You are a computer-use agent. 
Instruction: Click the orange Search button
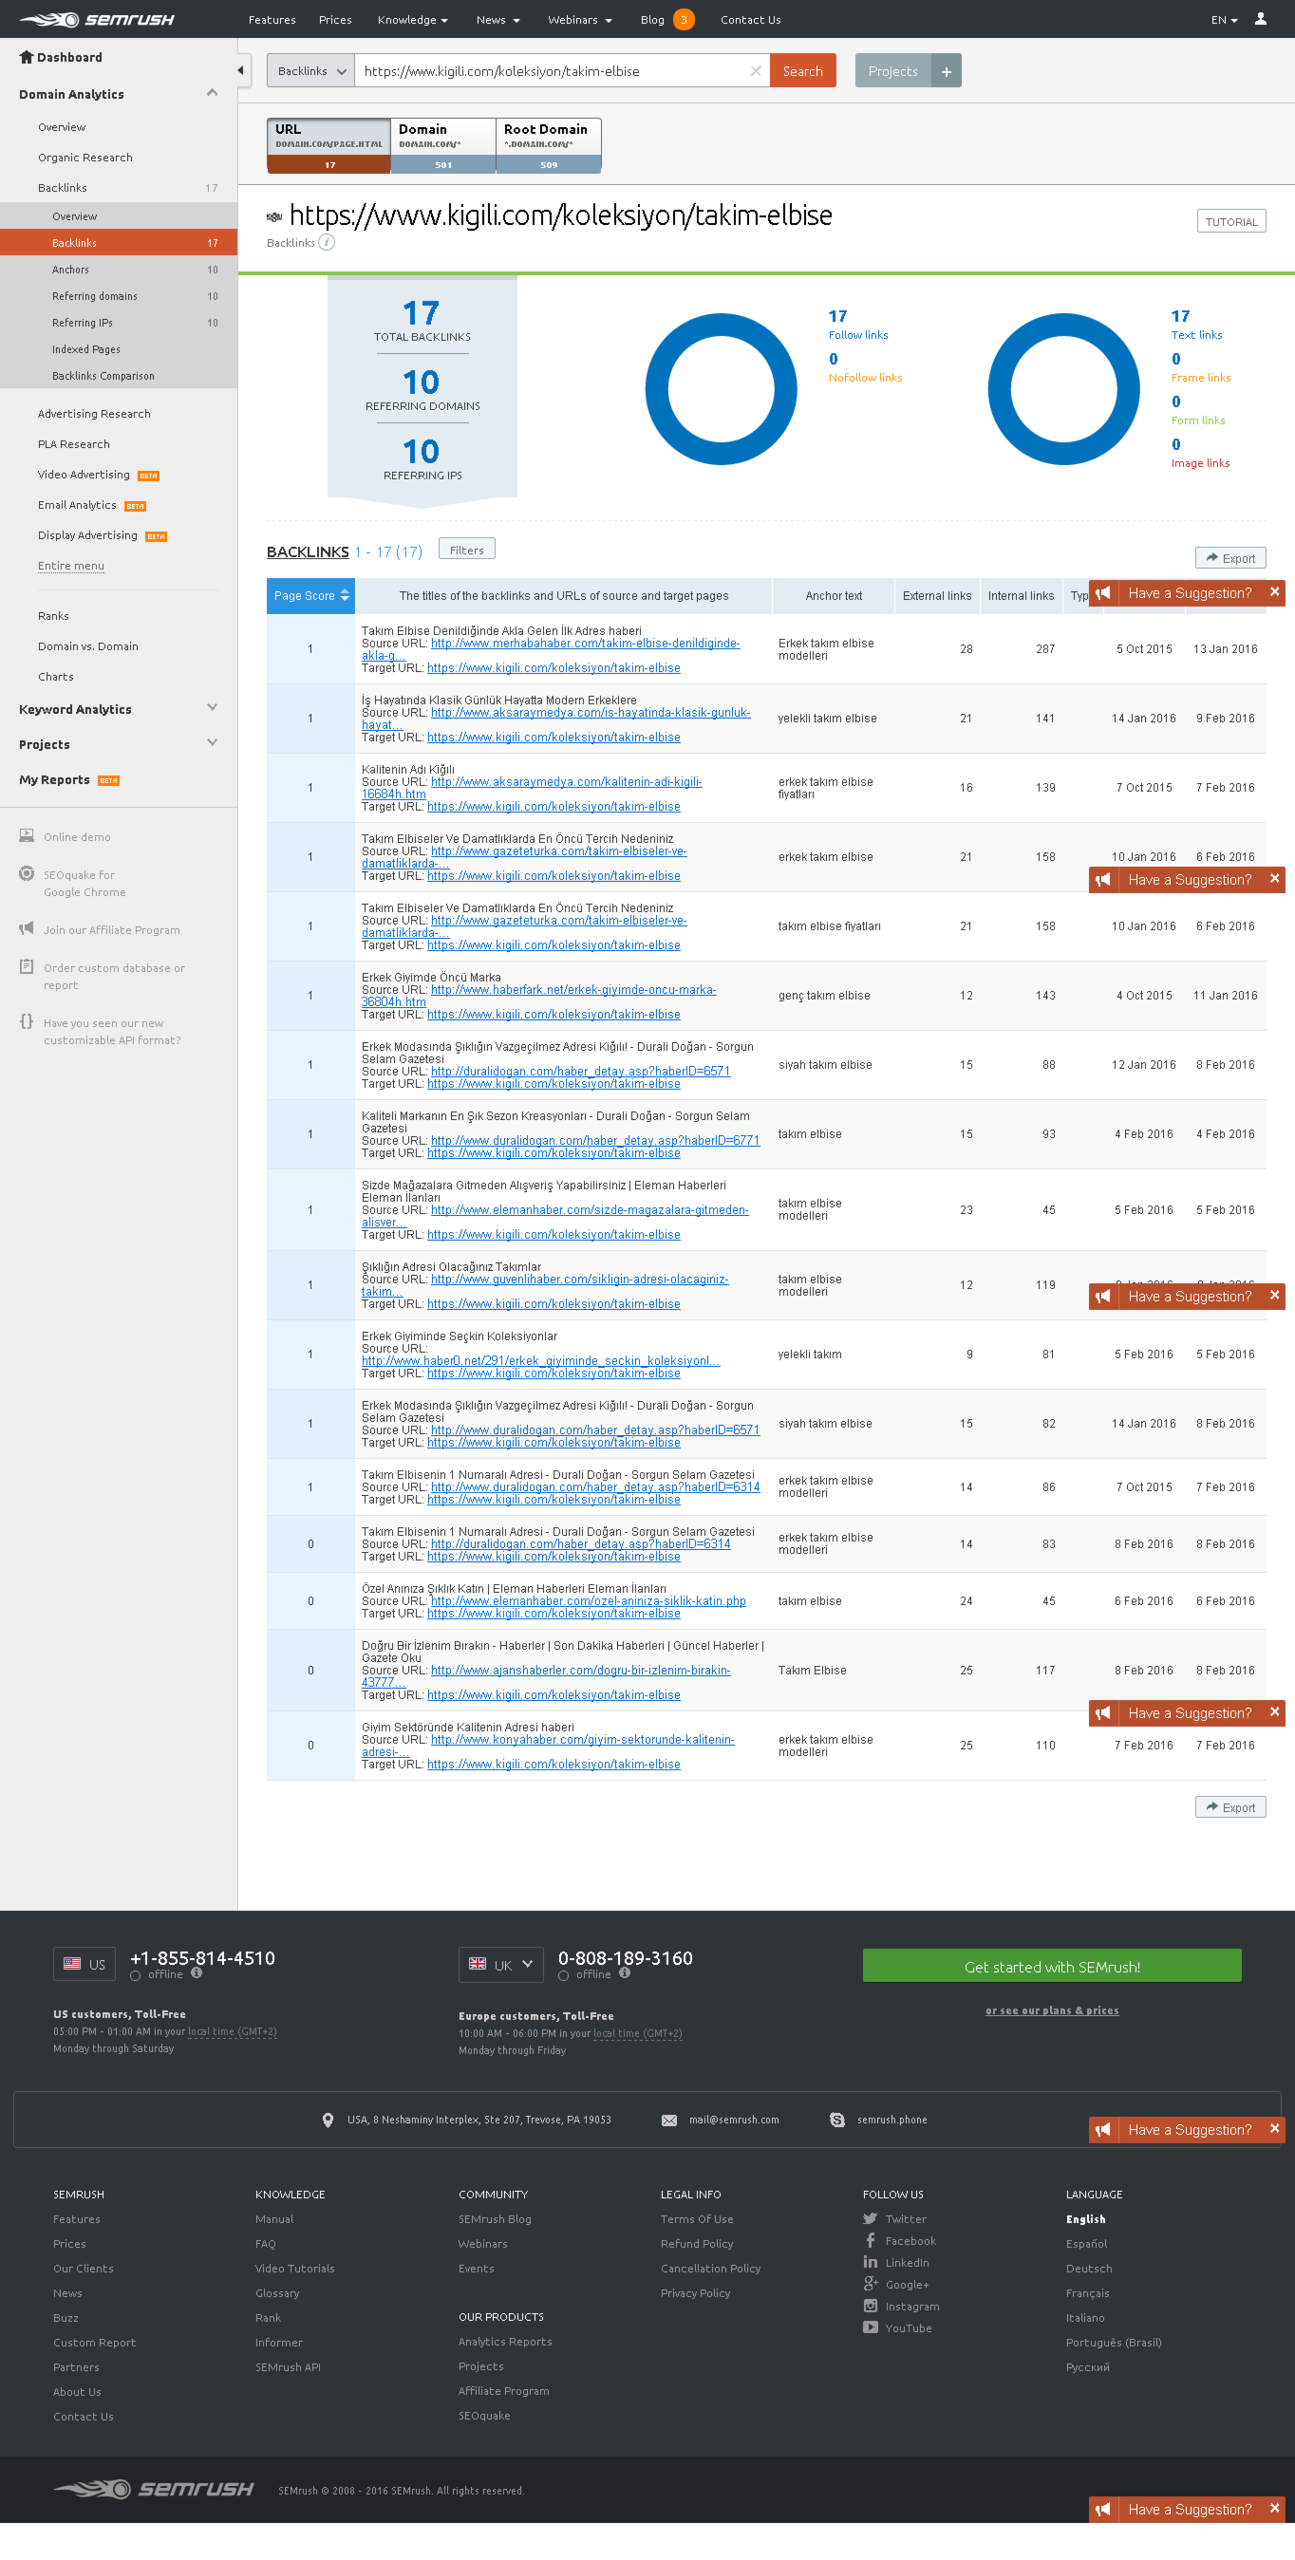(802, 71)
